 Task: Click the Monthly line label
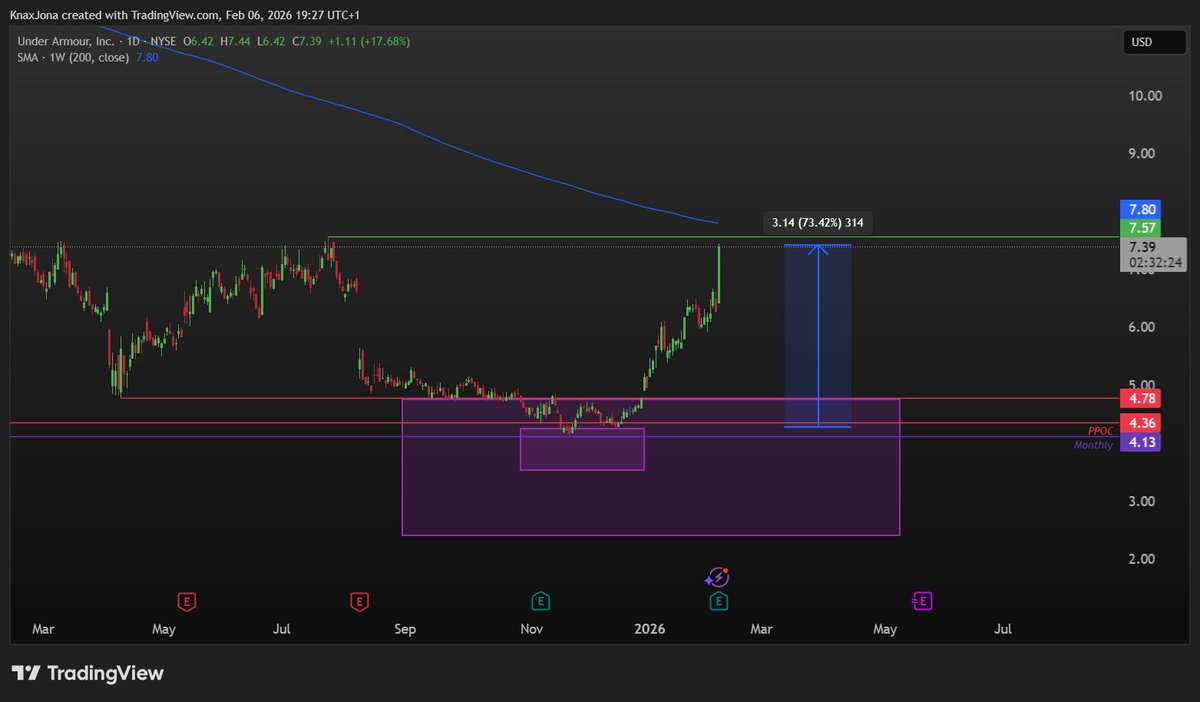pos(1094,445)
